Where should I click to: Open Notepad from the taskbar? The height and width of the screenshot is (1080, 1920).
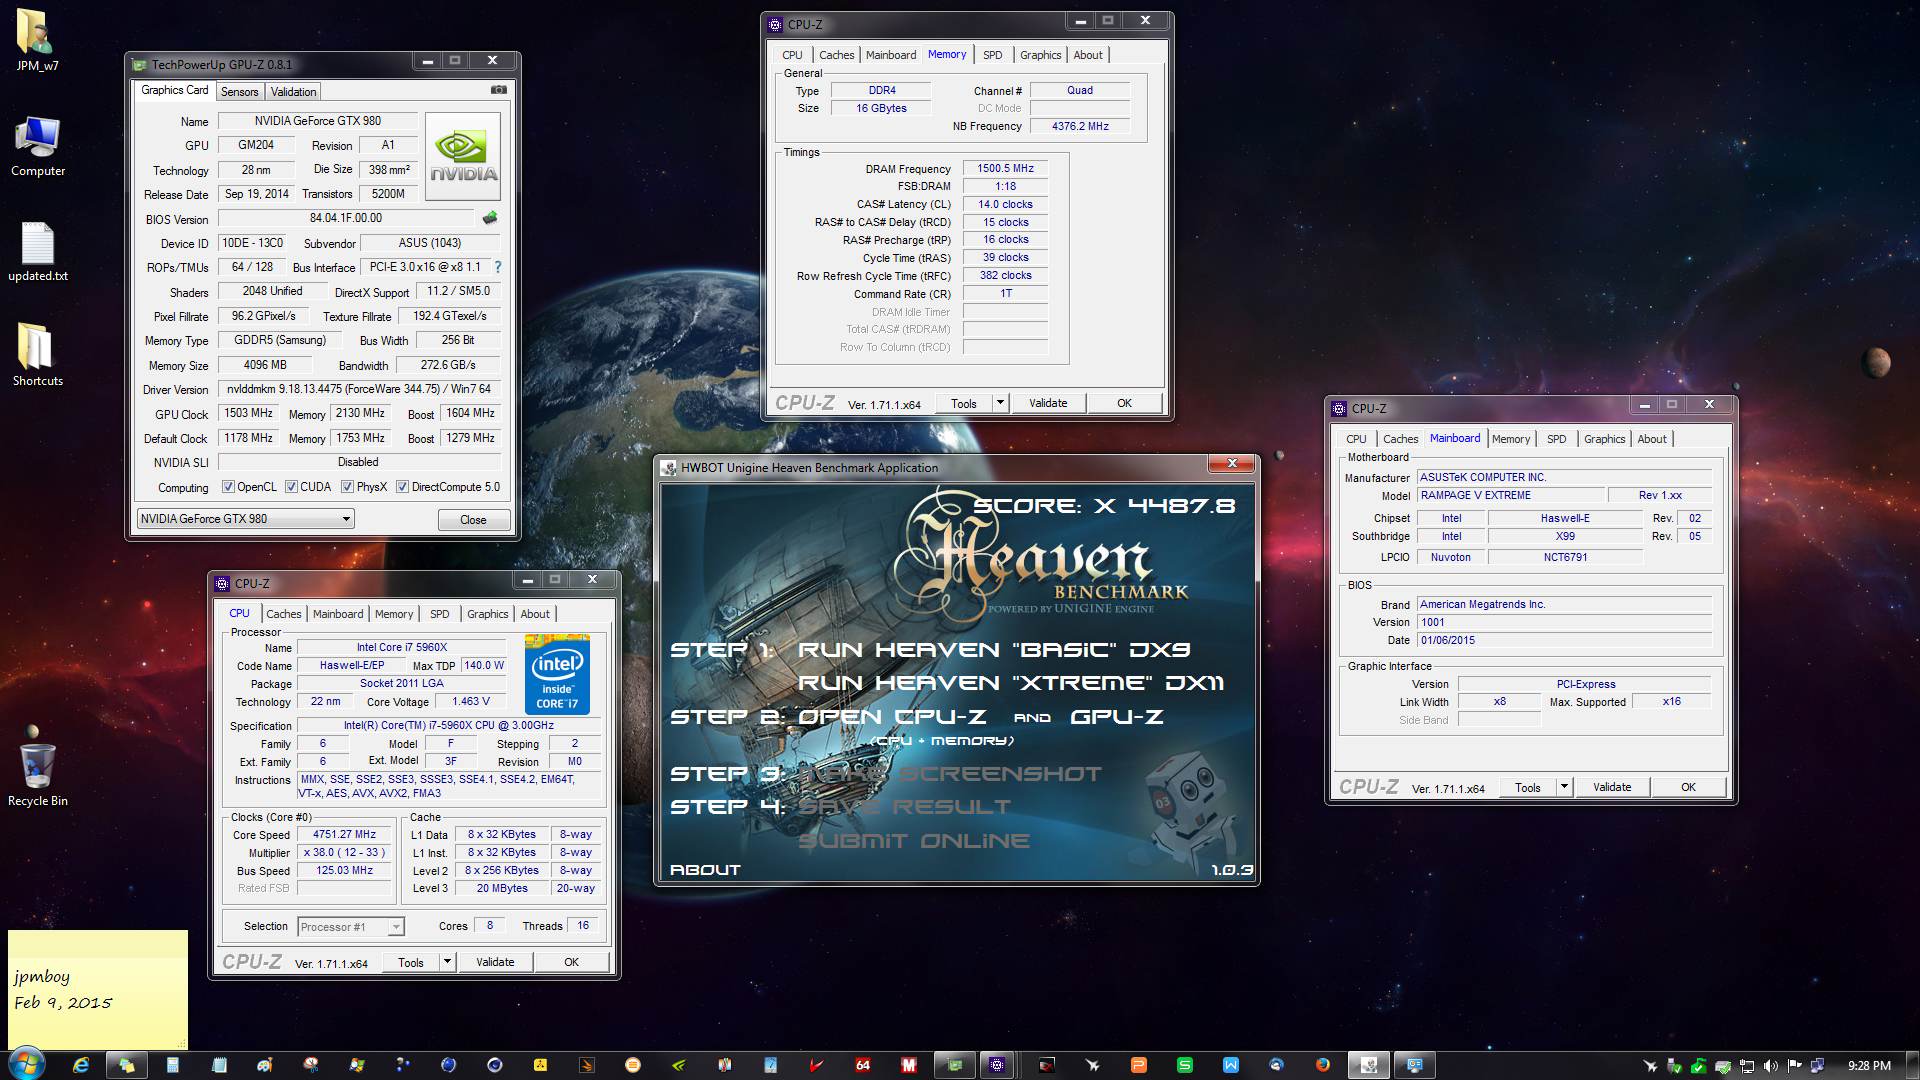[219, 1065]
